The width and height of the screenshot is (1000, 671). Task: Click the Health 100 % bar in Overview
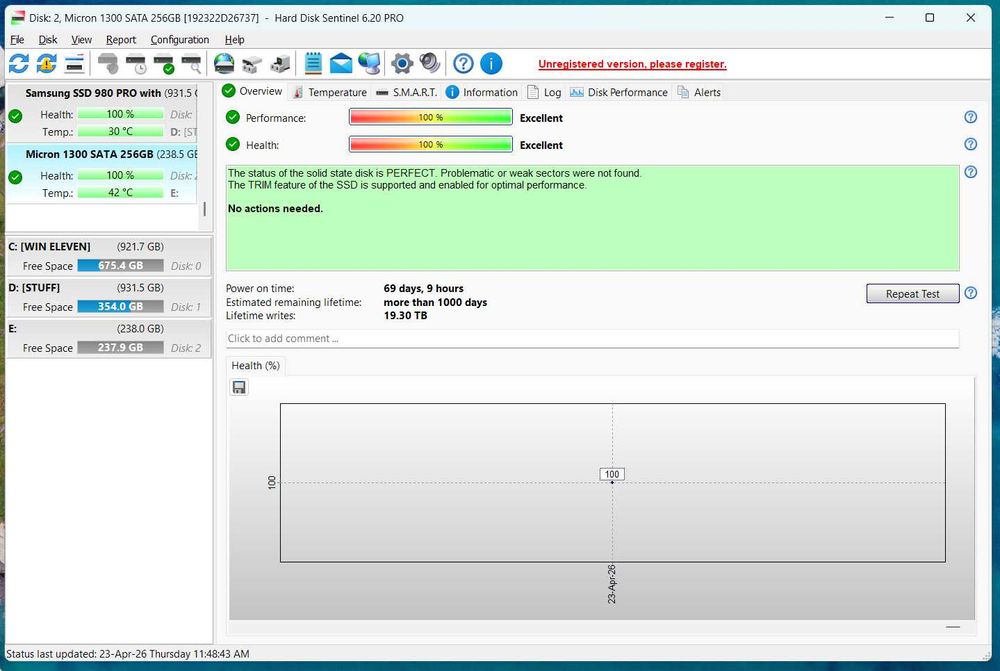point(430,145)
